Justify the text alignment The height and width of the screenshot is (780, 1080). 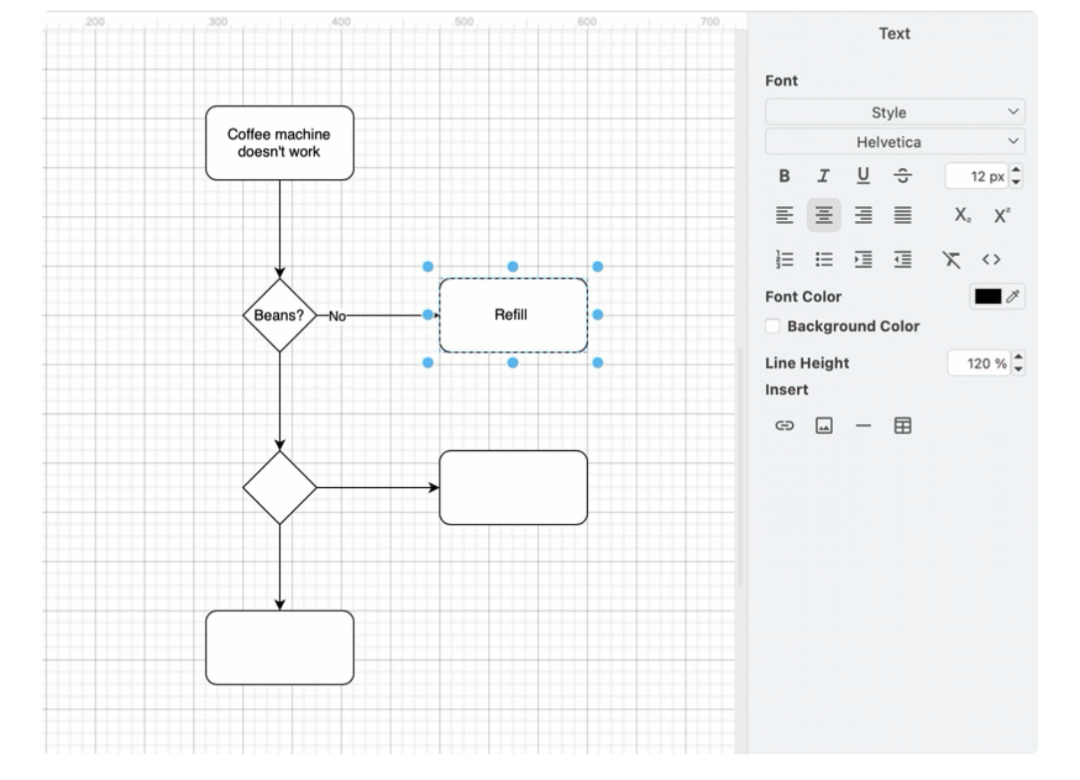(902, 215)
